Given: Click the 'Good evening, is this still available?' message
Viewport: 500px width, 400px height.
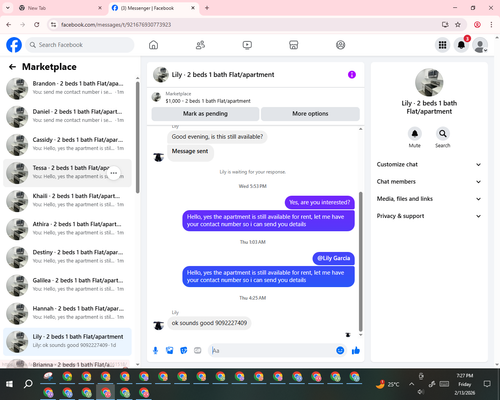Looking at the screenshot, I should point(217,137).
